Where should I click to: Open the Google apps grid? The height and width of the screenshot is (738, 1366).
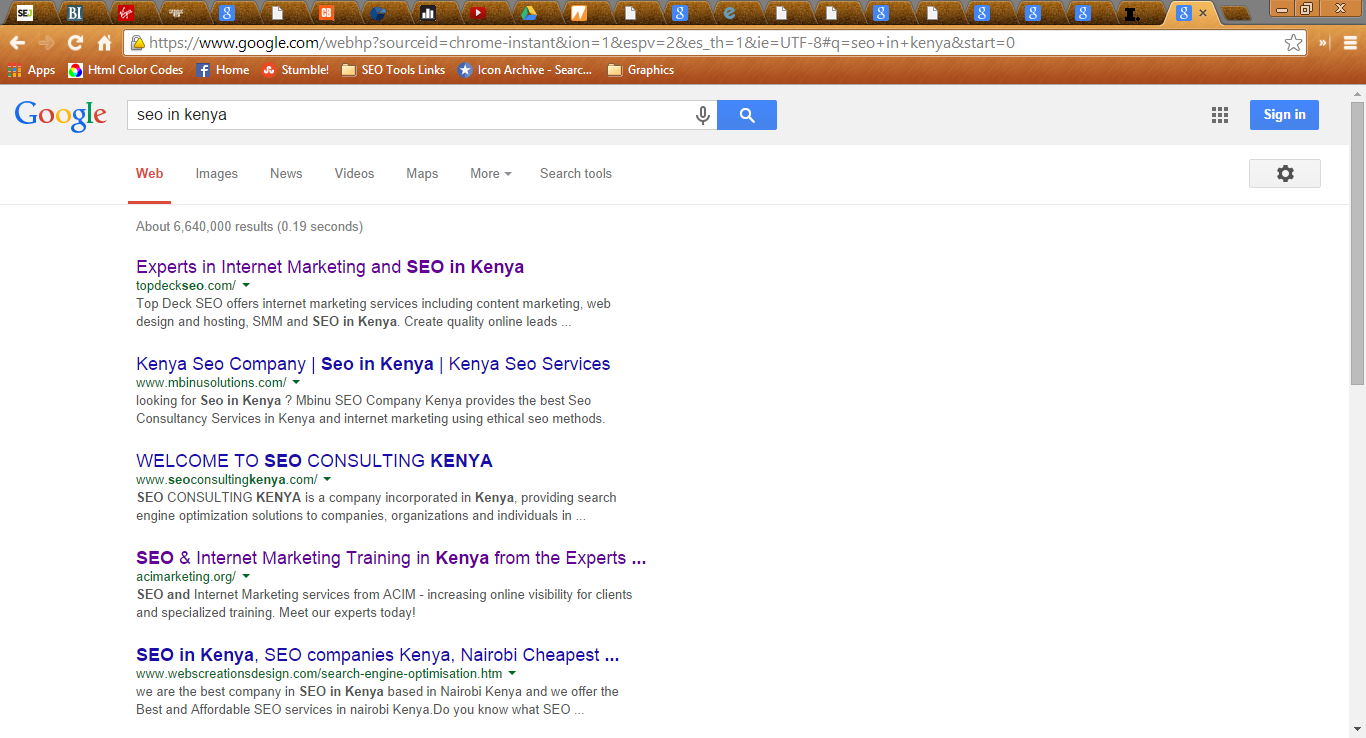1220,115
